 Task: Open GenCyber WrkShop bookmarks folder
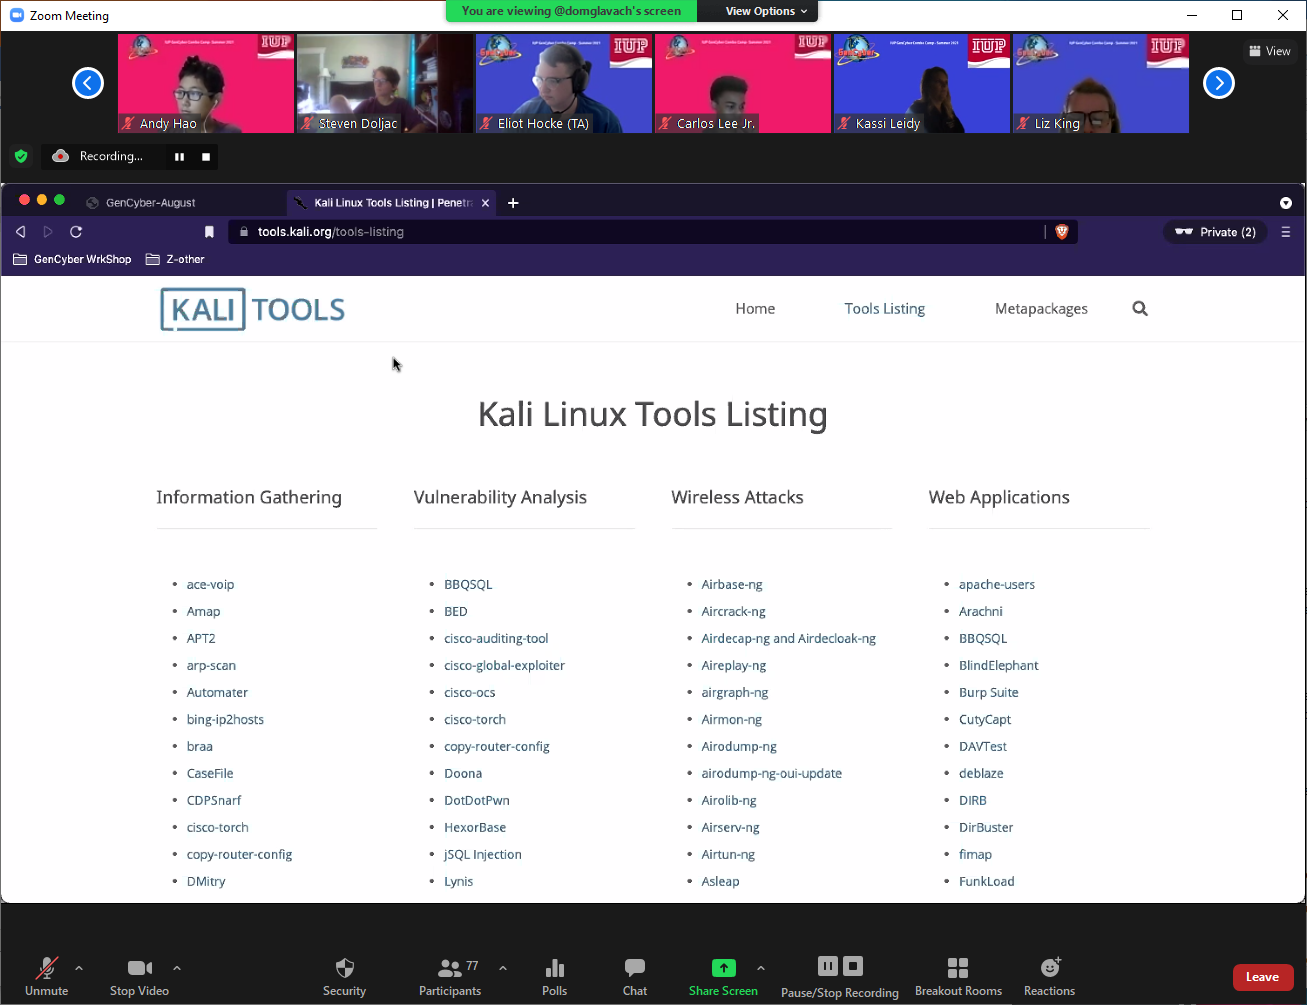(x=72, y=259)
